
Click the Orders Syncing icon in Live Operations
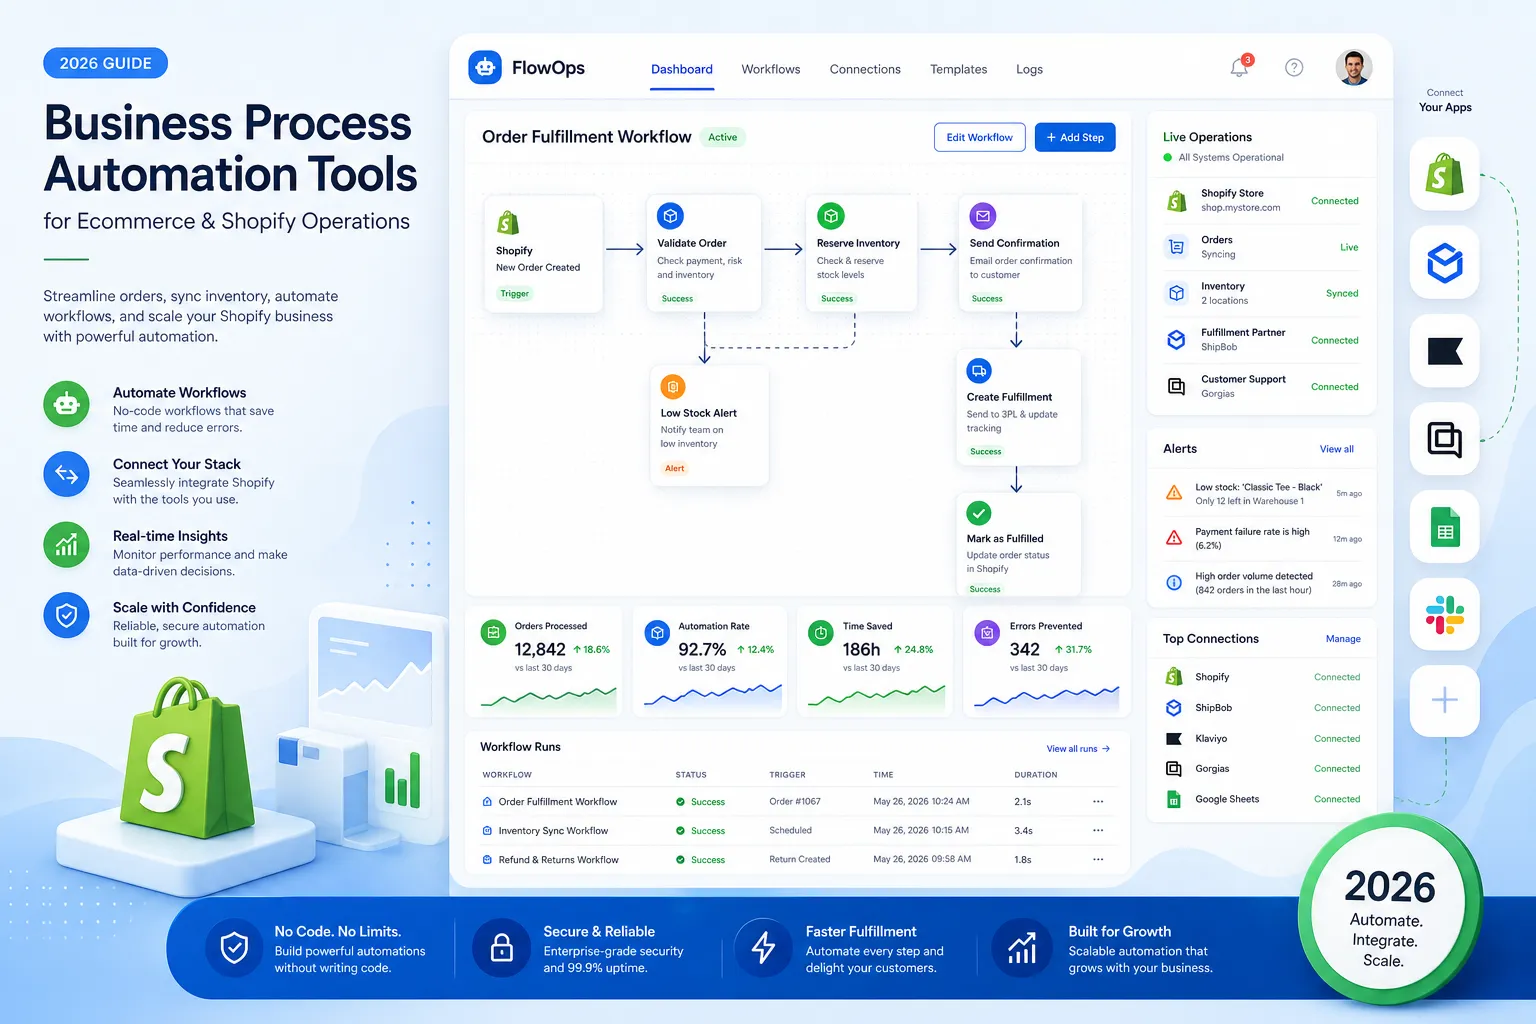click(1177, 247)
